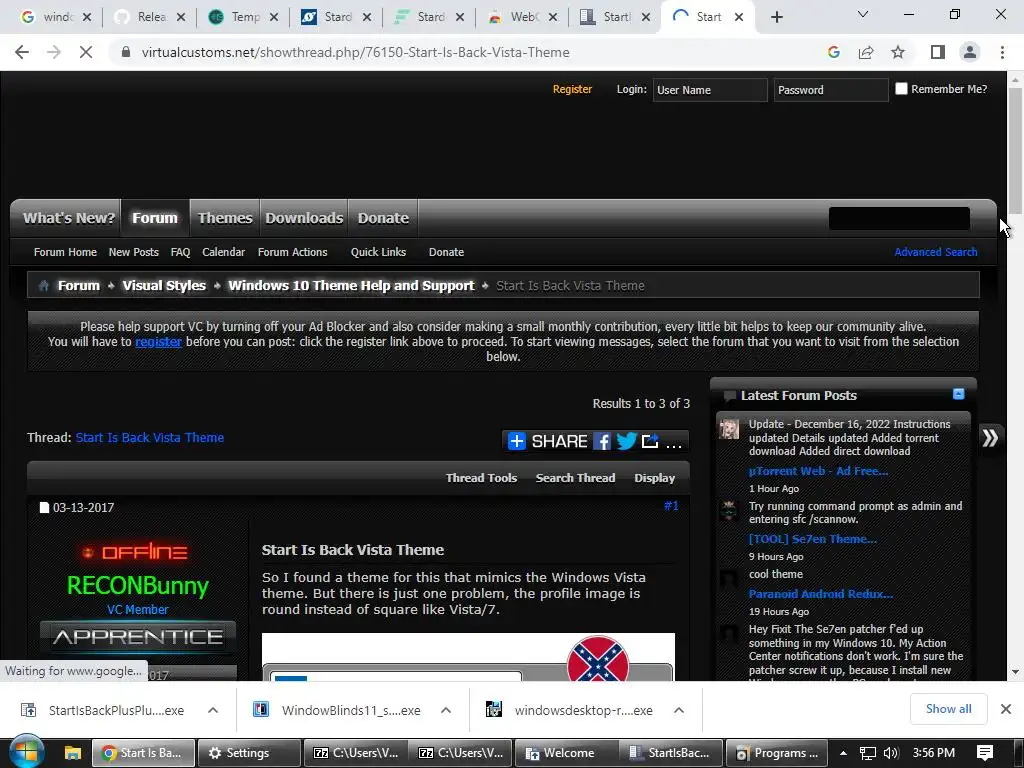1024x768 pixels.
Task: Open File Explorer from the taskbar
Action: (x=72, y=753)
